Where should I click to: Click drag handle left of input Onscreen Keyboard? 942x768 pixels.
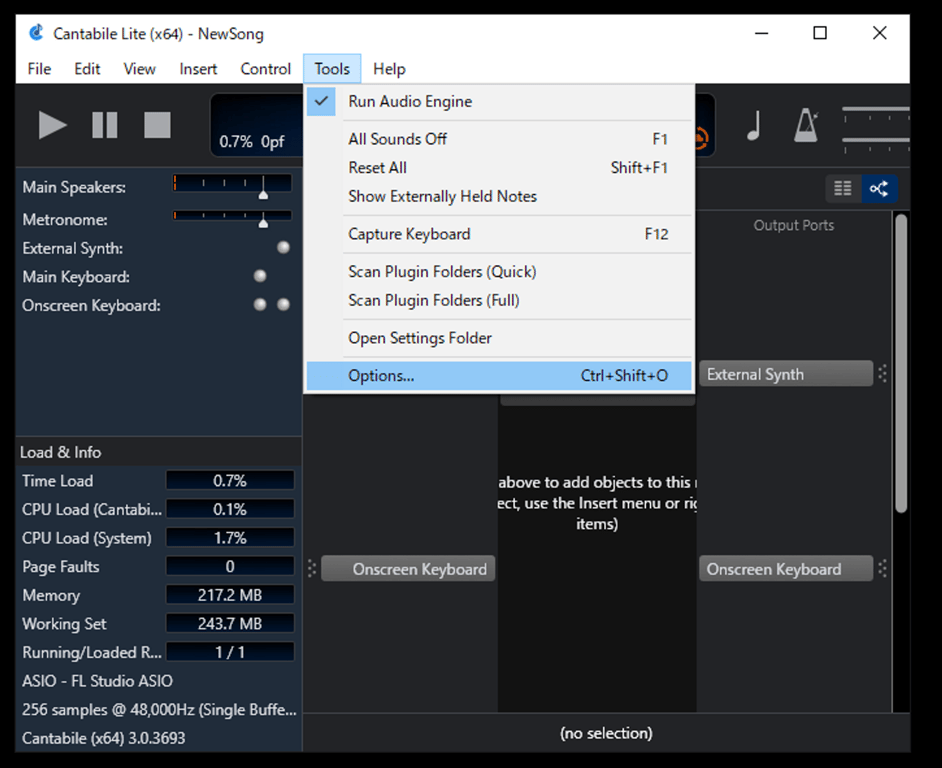[x=311, y=568]
